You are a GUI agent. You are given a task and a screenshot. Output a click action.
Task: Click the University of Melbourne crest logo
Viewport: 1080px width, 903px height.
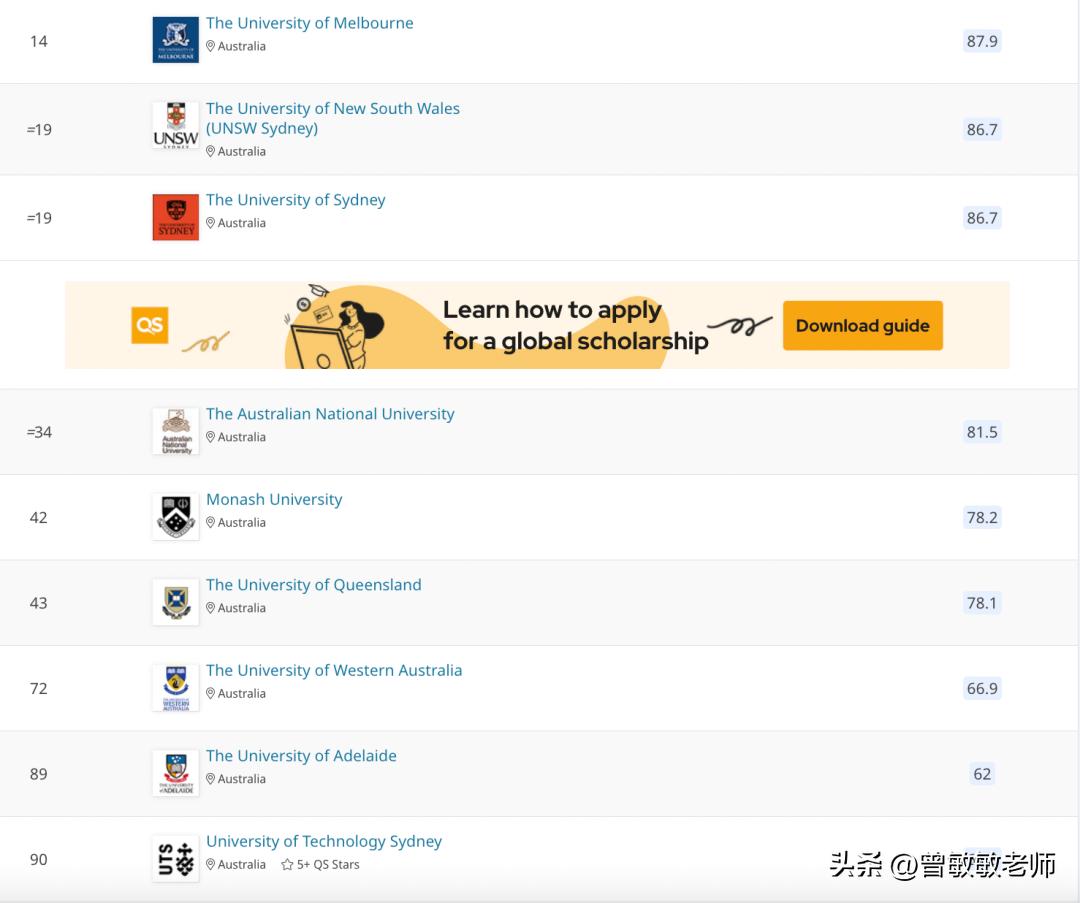click(175, 40)
